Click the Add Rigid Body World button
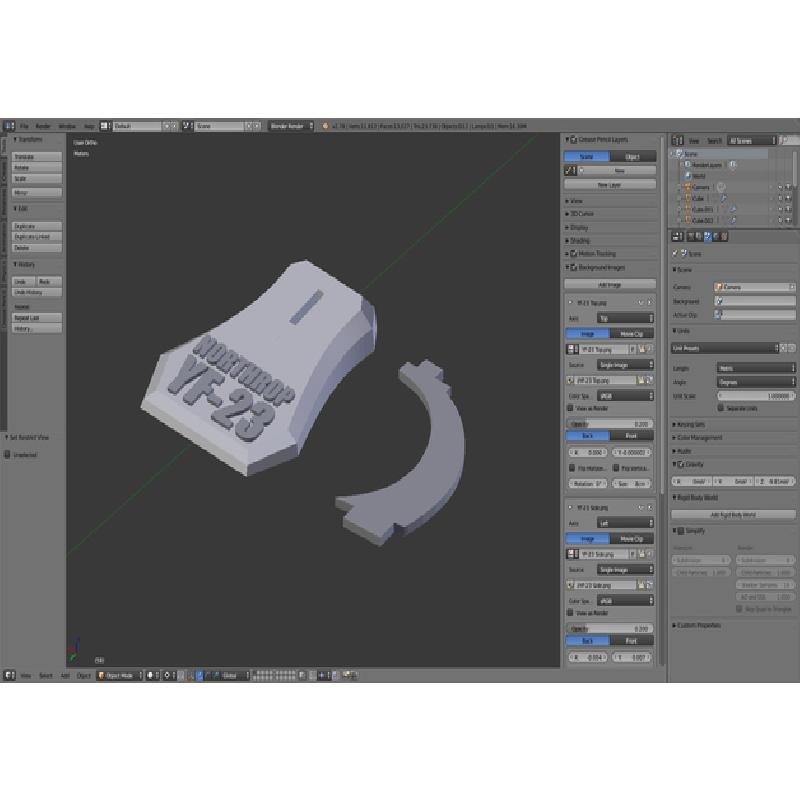Image resolution: width=800 pixels, height=800 pixels. point(733,515)
